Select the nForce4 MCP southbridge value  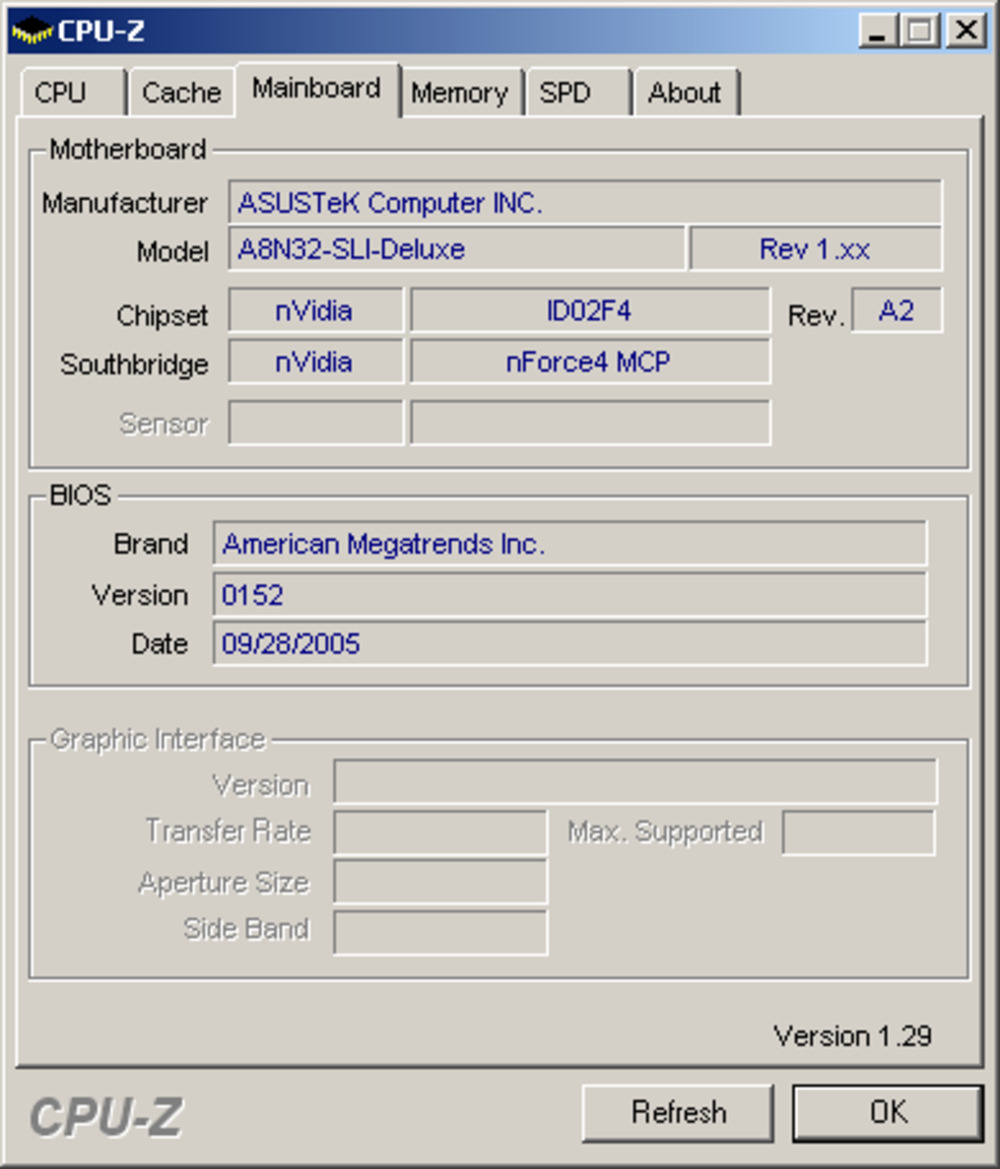click(x=590, y=362)
